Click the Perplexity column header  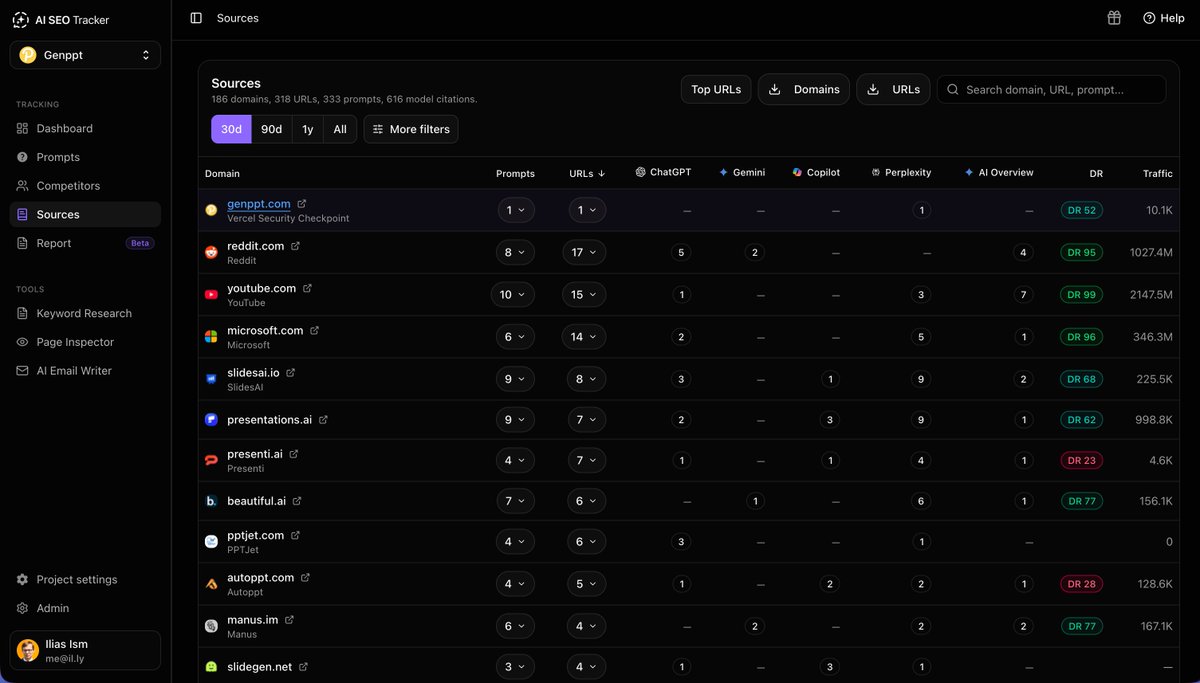pyautogui.click(x=901, y=172)
